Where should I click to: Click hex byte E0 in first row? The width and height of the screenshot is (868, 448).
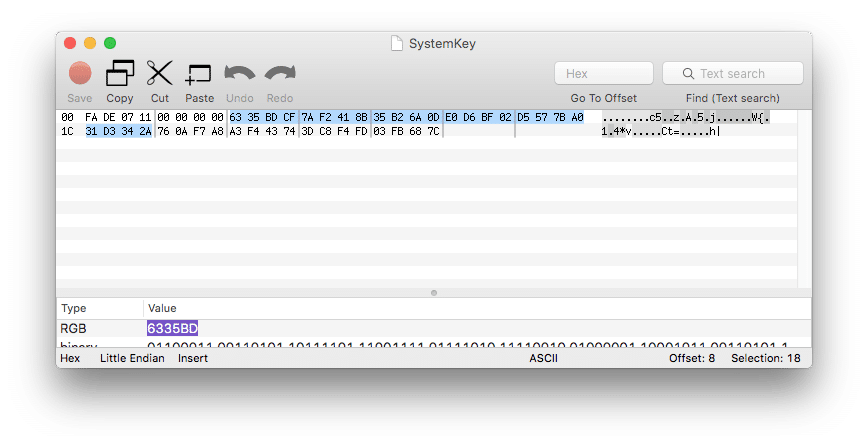[451, 117]
